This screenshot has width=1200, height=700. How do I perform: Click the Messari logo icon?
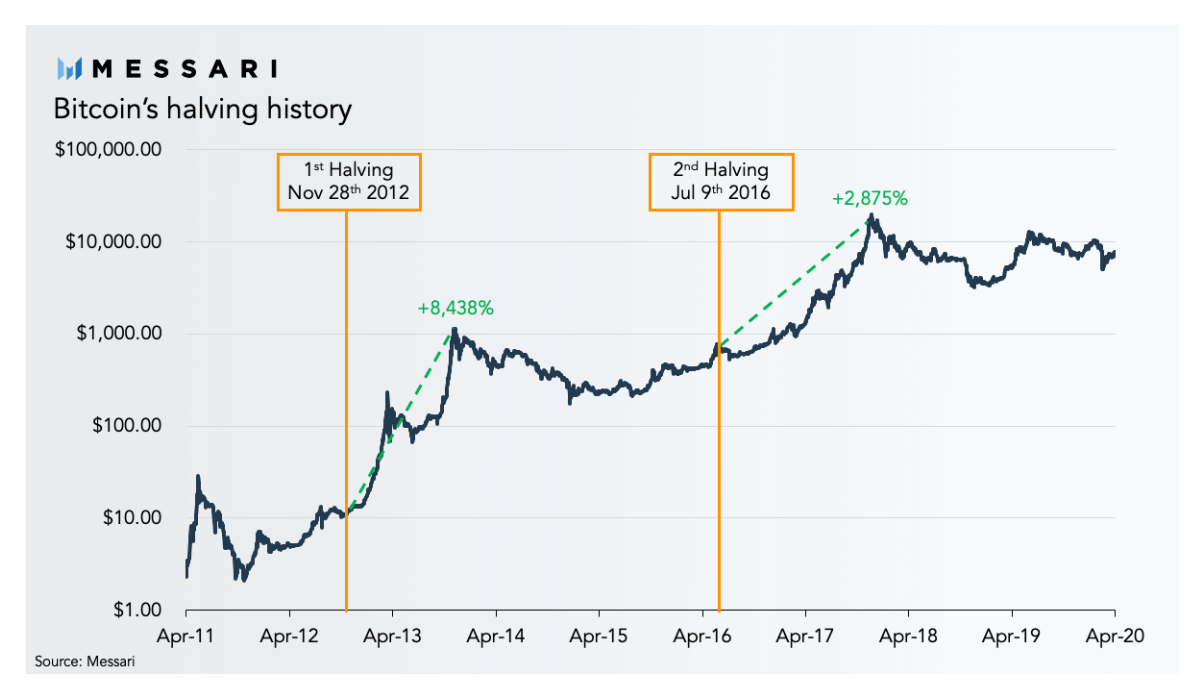point(69,69)
